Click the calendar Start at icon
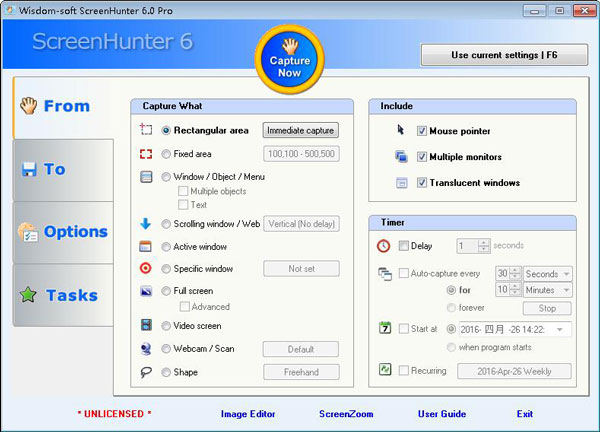 385,328
